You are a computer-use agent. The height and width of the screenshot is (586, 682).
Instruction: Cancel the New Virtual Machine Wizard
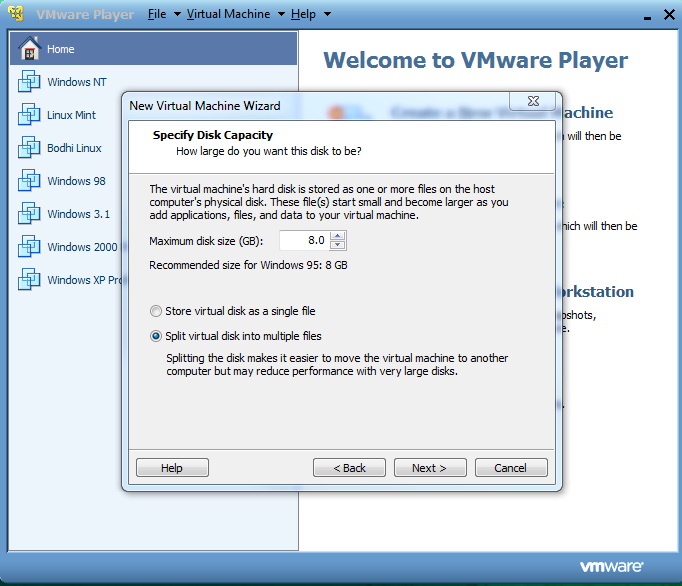click(x=511, y=468)
